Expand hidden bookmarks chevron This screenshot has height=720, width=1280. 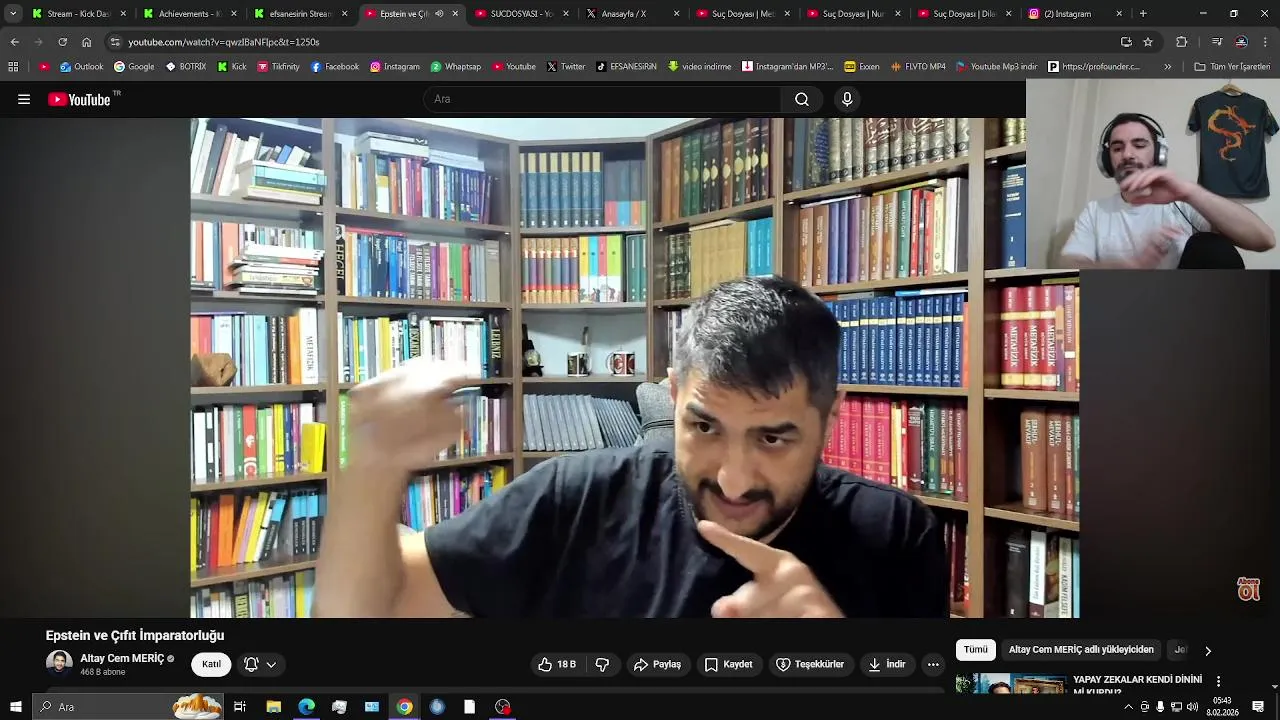click(1167, 67)
